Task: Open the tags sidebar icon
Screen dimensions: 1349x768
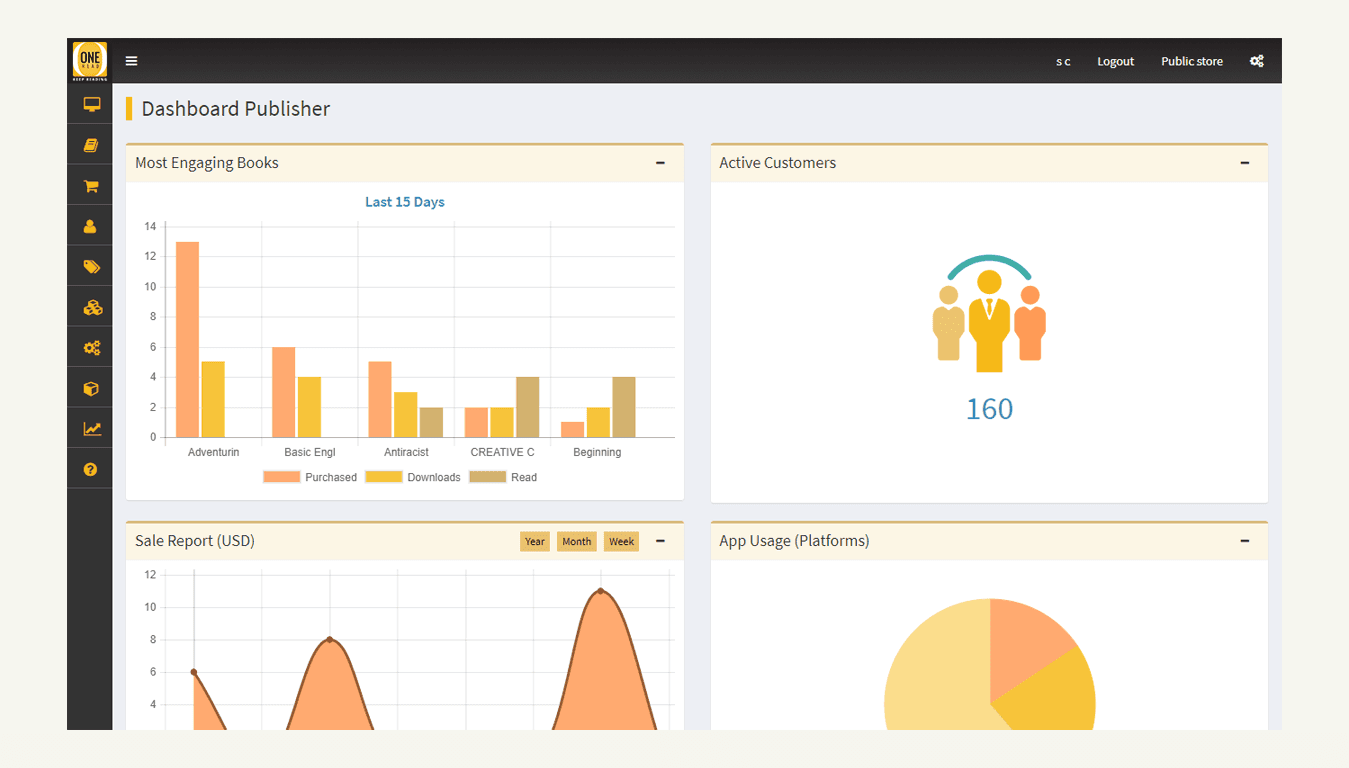Action: coord(91,267)
